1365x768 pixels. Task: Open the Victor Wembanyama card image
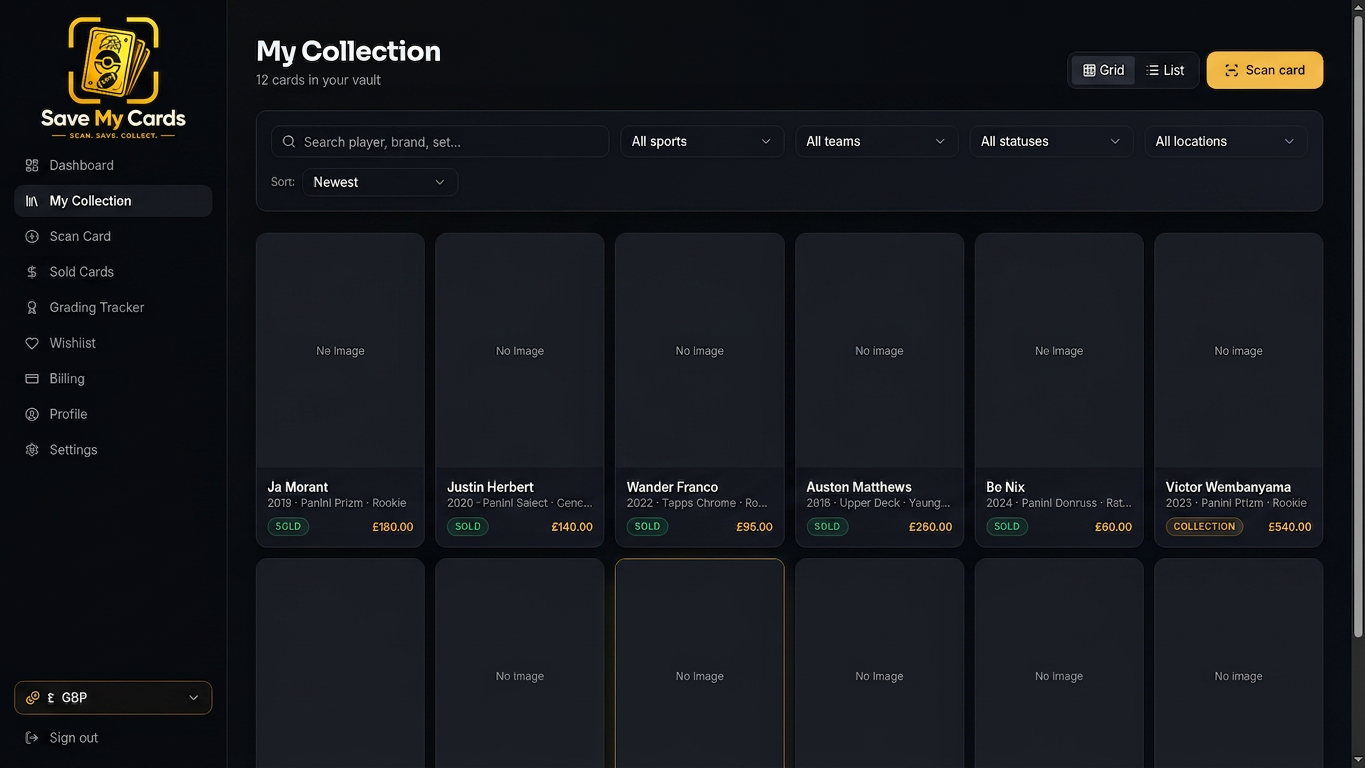click(x=1239, y=351)
